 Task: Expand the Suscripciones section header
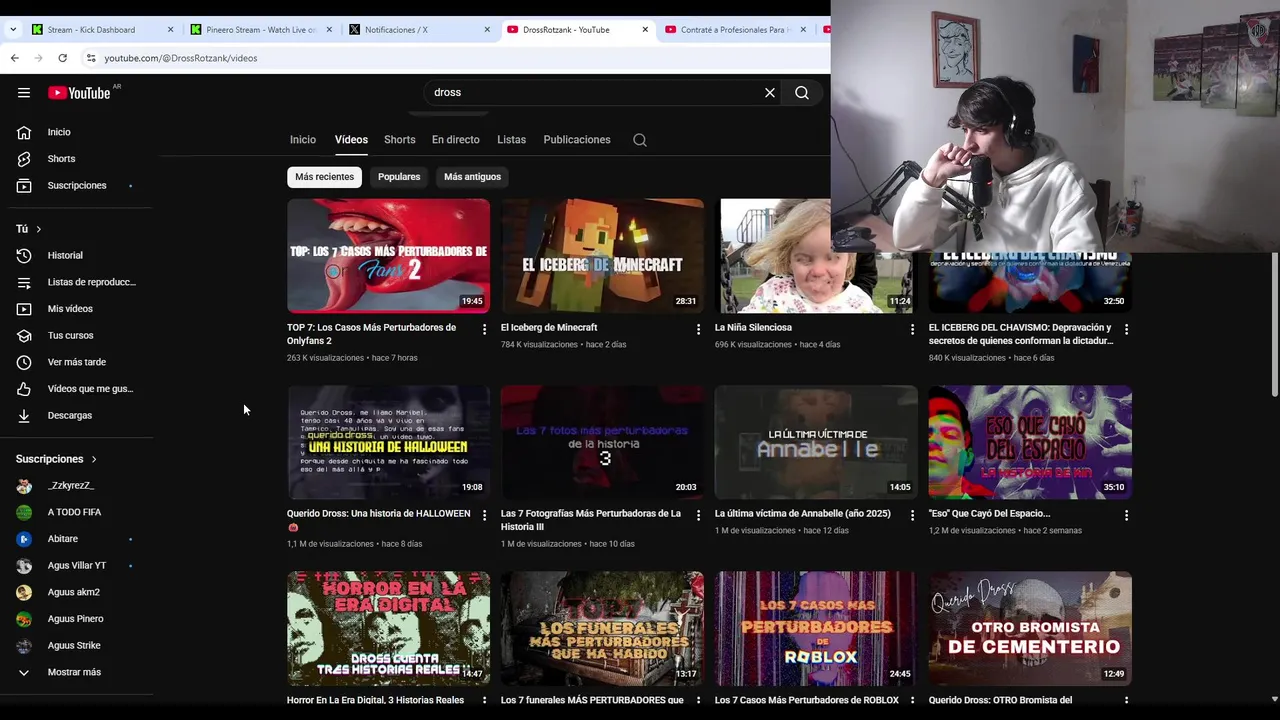point(57,459)
